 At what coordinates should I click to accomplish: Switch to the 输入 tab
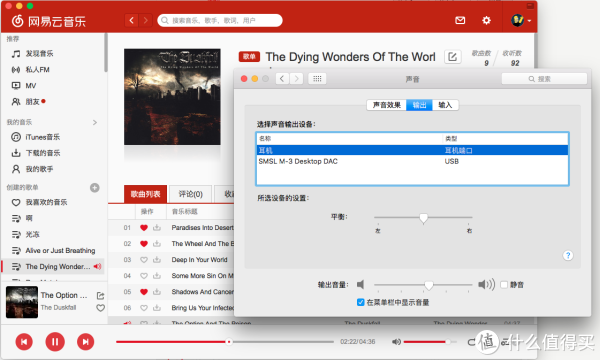(445, 105)
